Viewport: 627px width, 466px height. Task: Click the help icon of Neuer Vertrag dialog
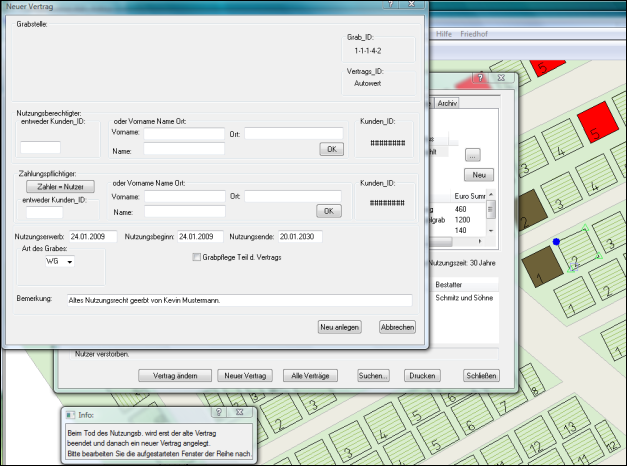click(x=391, y=4)
